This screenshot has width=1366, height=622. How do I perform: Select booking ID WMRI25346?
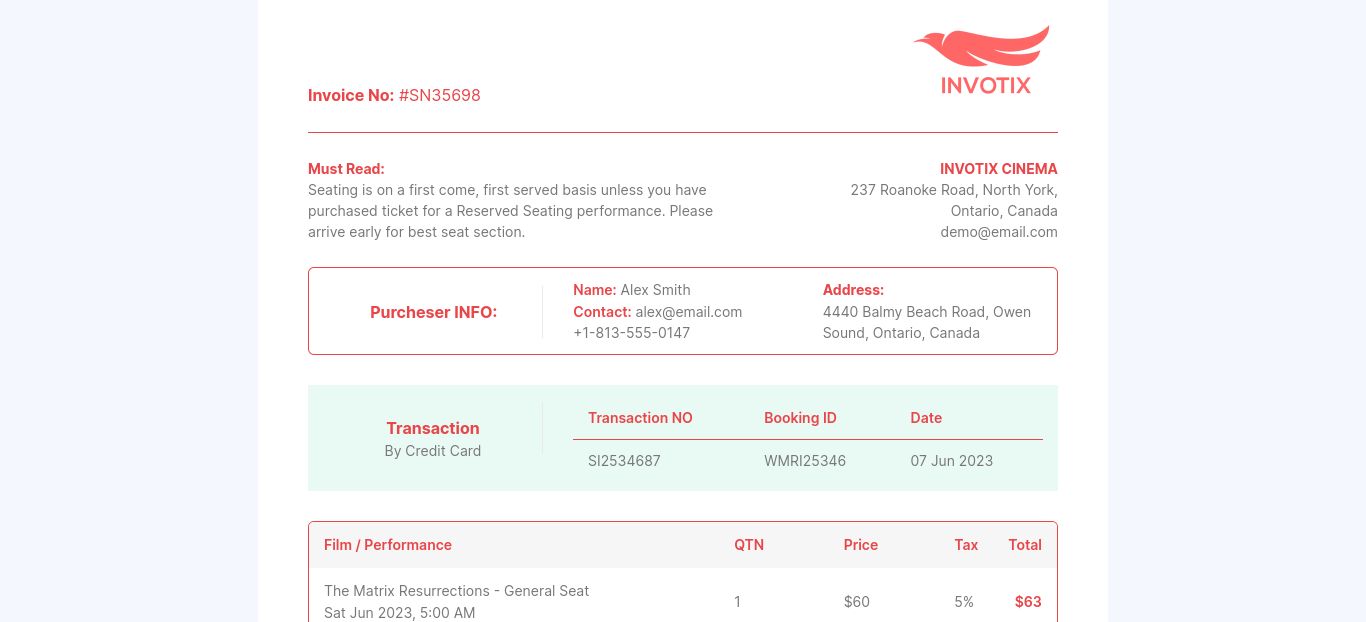click(x=805, y=461)
